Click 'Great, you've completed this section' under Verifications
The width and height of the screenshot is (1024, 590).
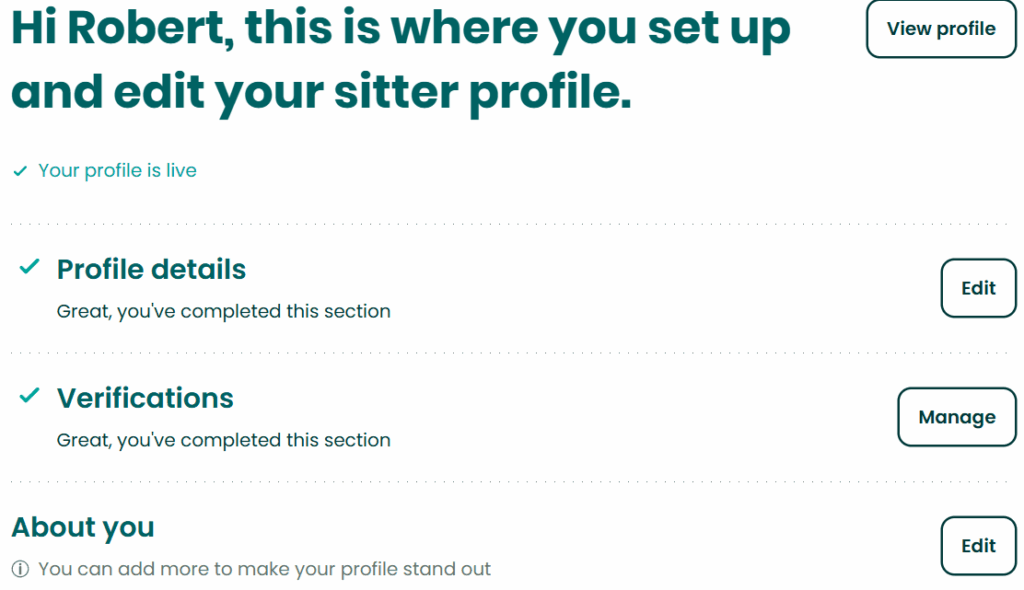(x=223, y=440)
